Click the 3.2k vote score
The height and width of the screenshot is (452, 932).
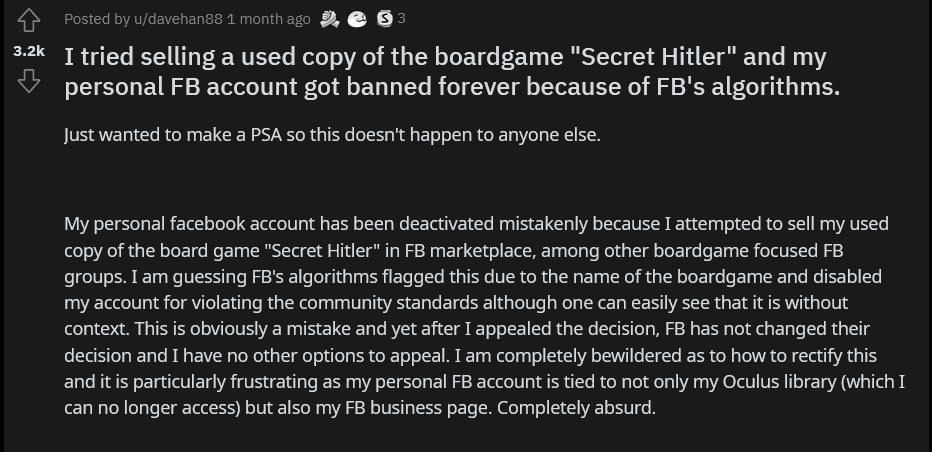pos(29,51)
